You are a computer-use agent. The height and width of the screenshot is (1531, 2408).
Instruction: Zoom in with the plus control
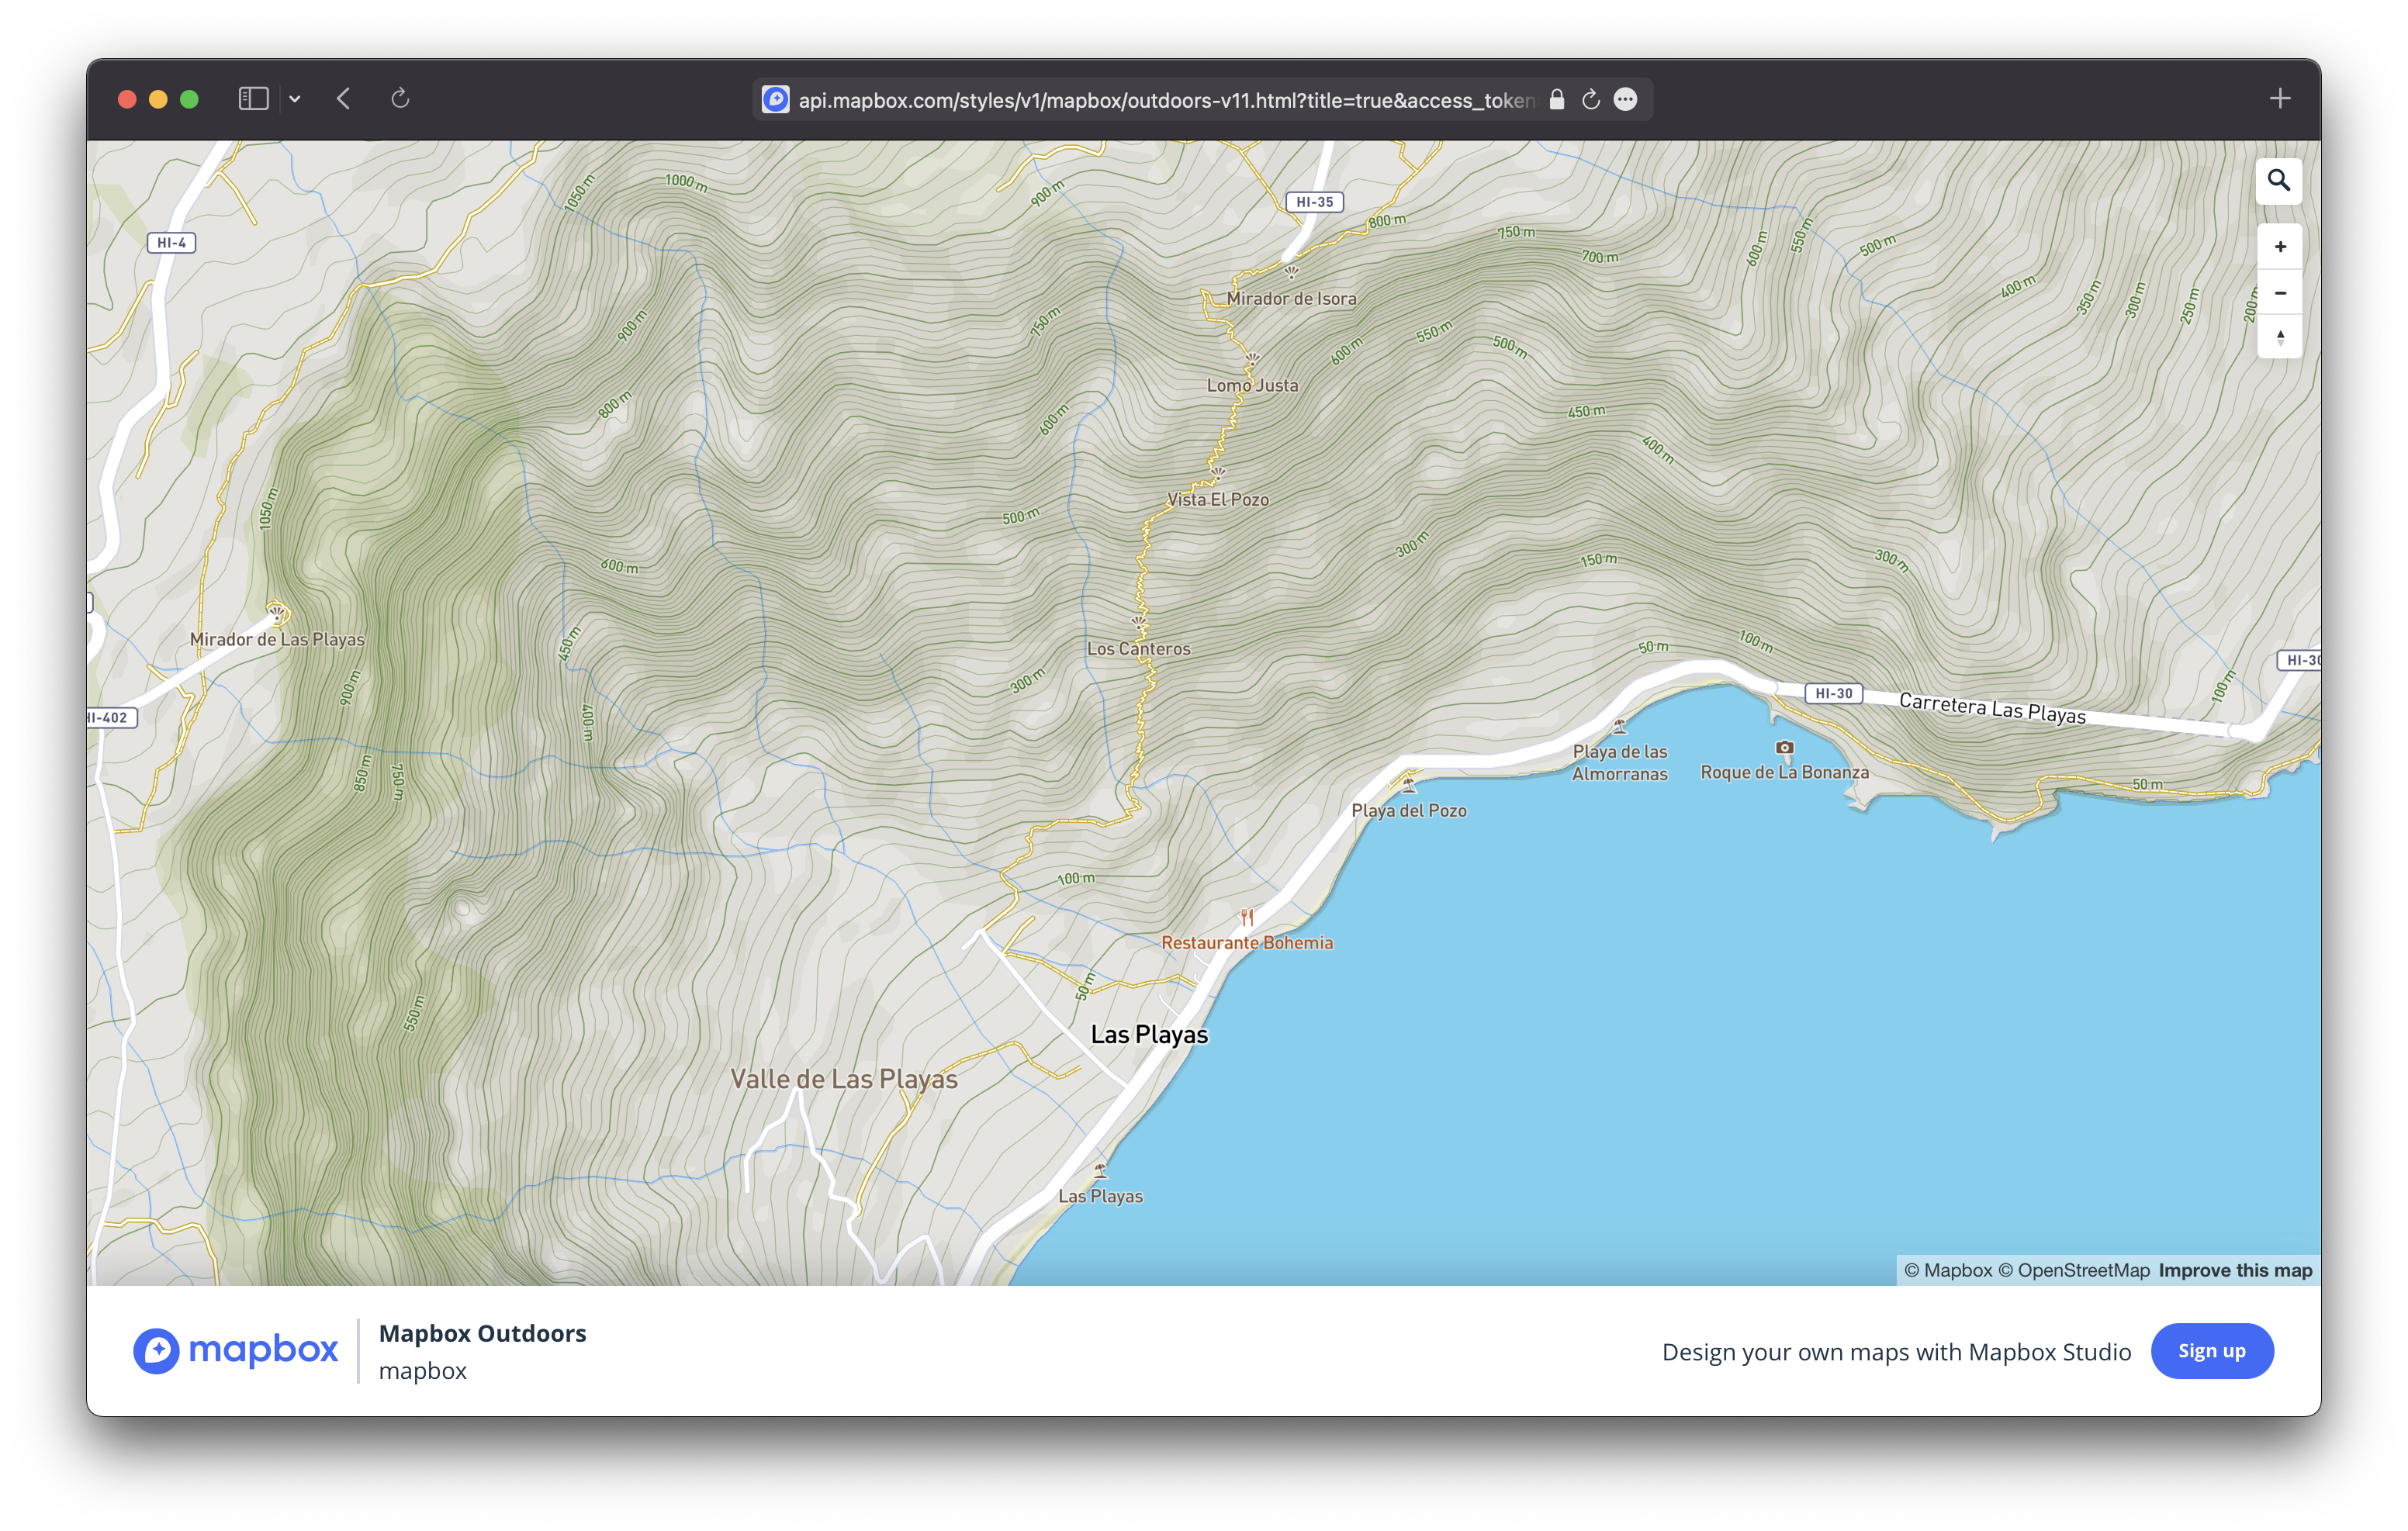(2279, 246)
